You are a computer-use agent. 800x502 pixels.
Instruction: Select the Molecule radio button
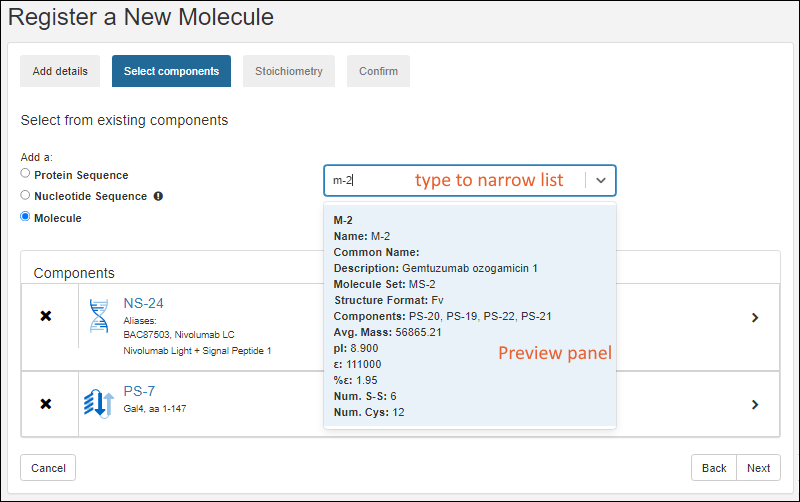pos(26,217)
